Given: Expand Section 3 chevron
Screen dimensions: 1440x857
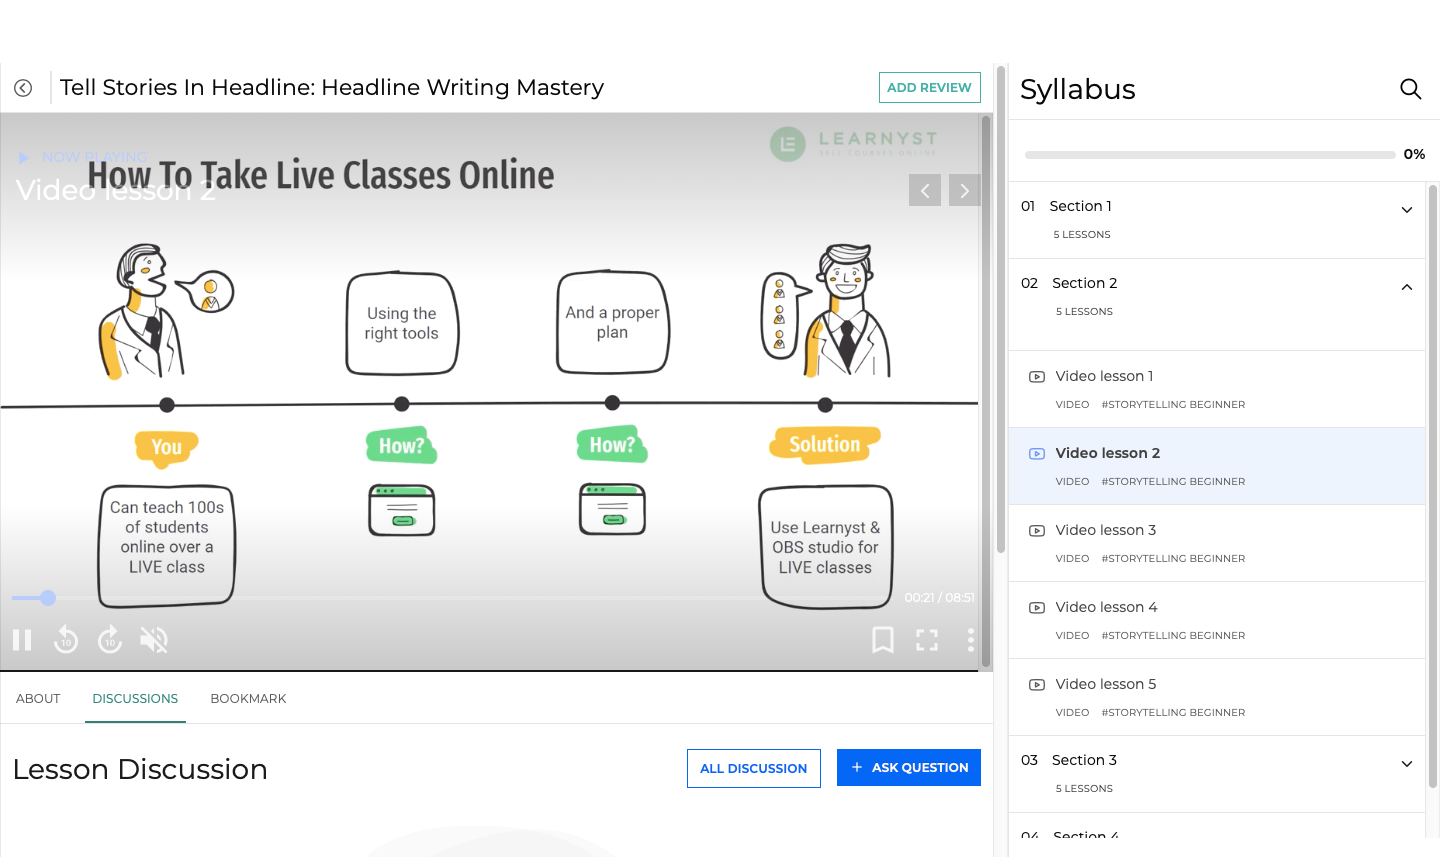Looking at the screenshot, I should [1407, 764].
